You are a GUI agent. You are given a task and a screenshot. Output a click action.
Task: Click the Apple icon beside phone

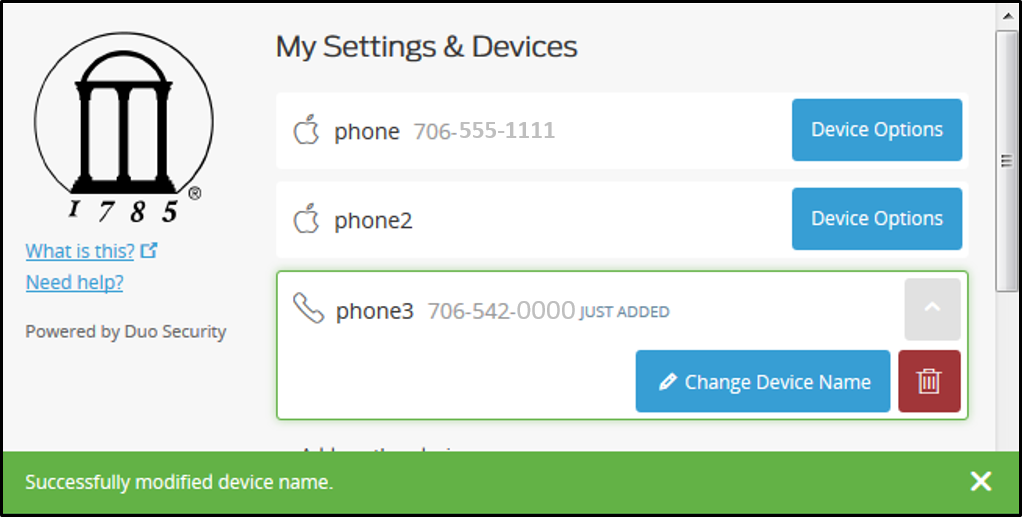pos(306,130)
